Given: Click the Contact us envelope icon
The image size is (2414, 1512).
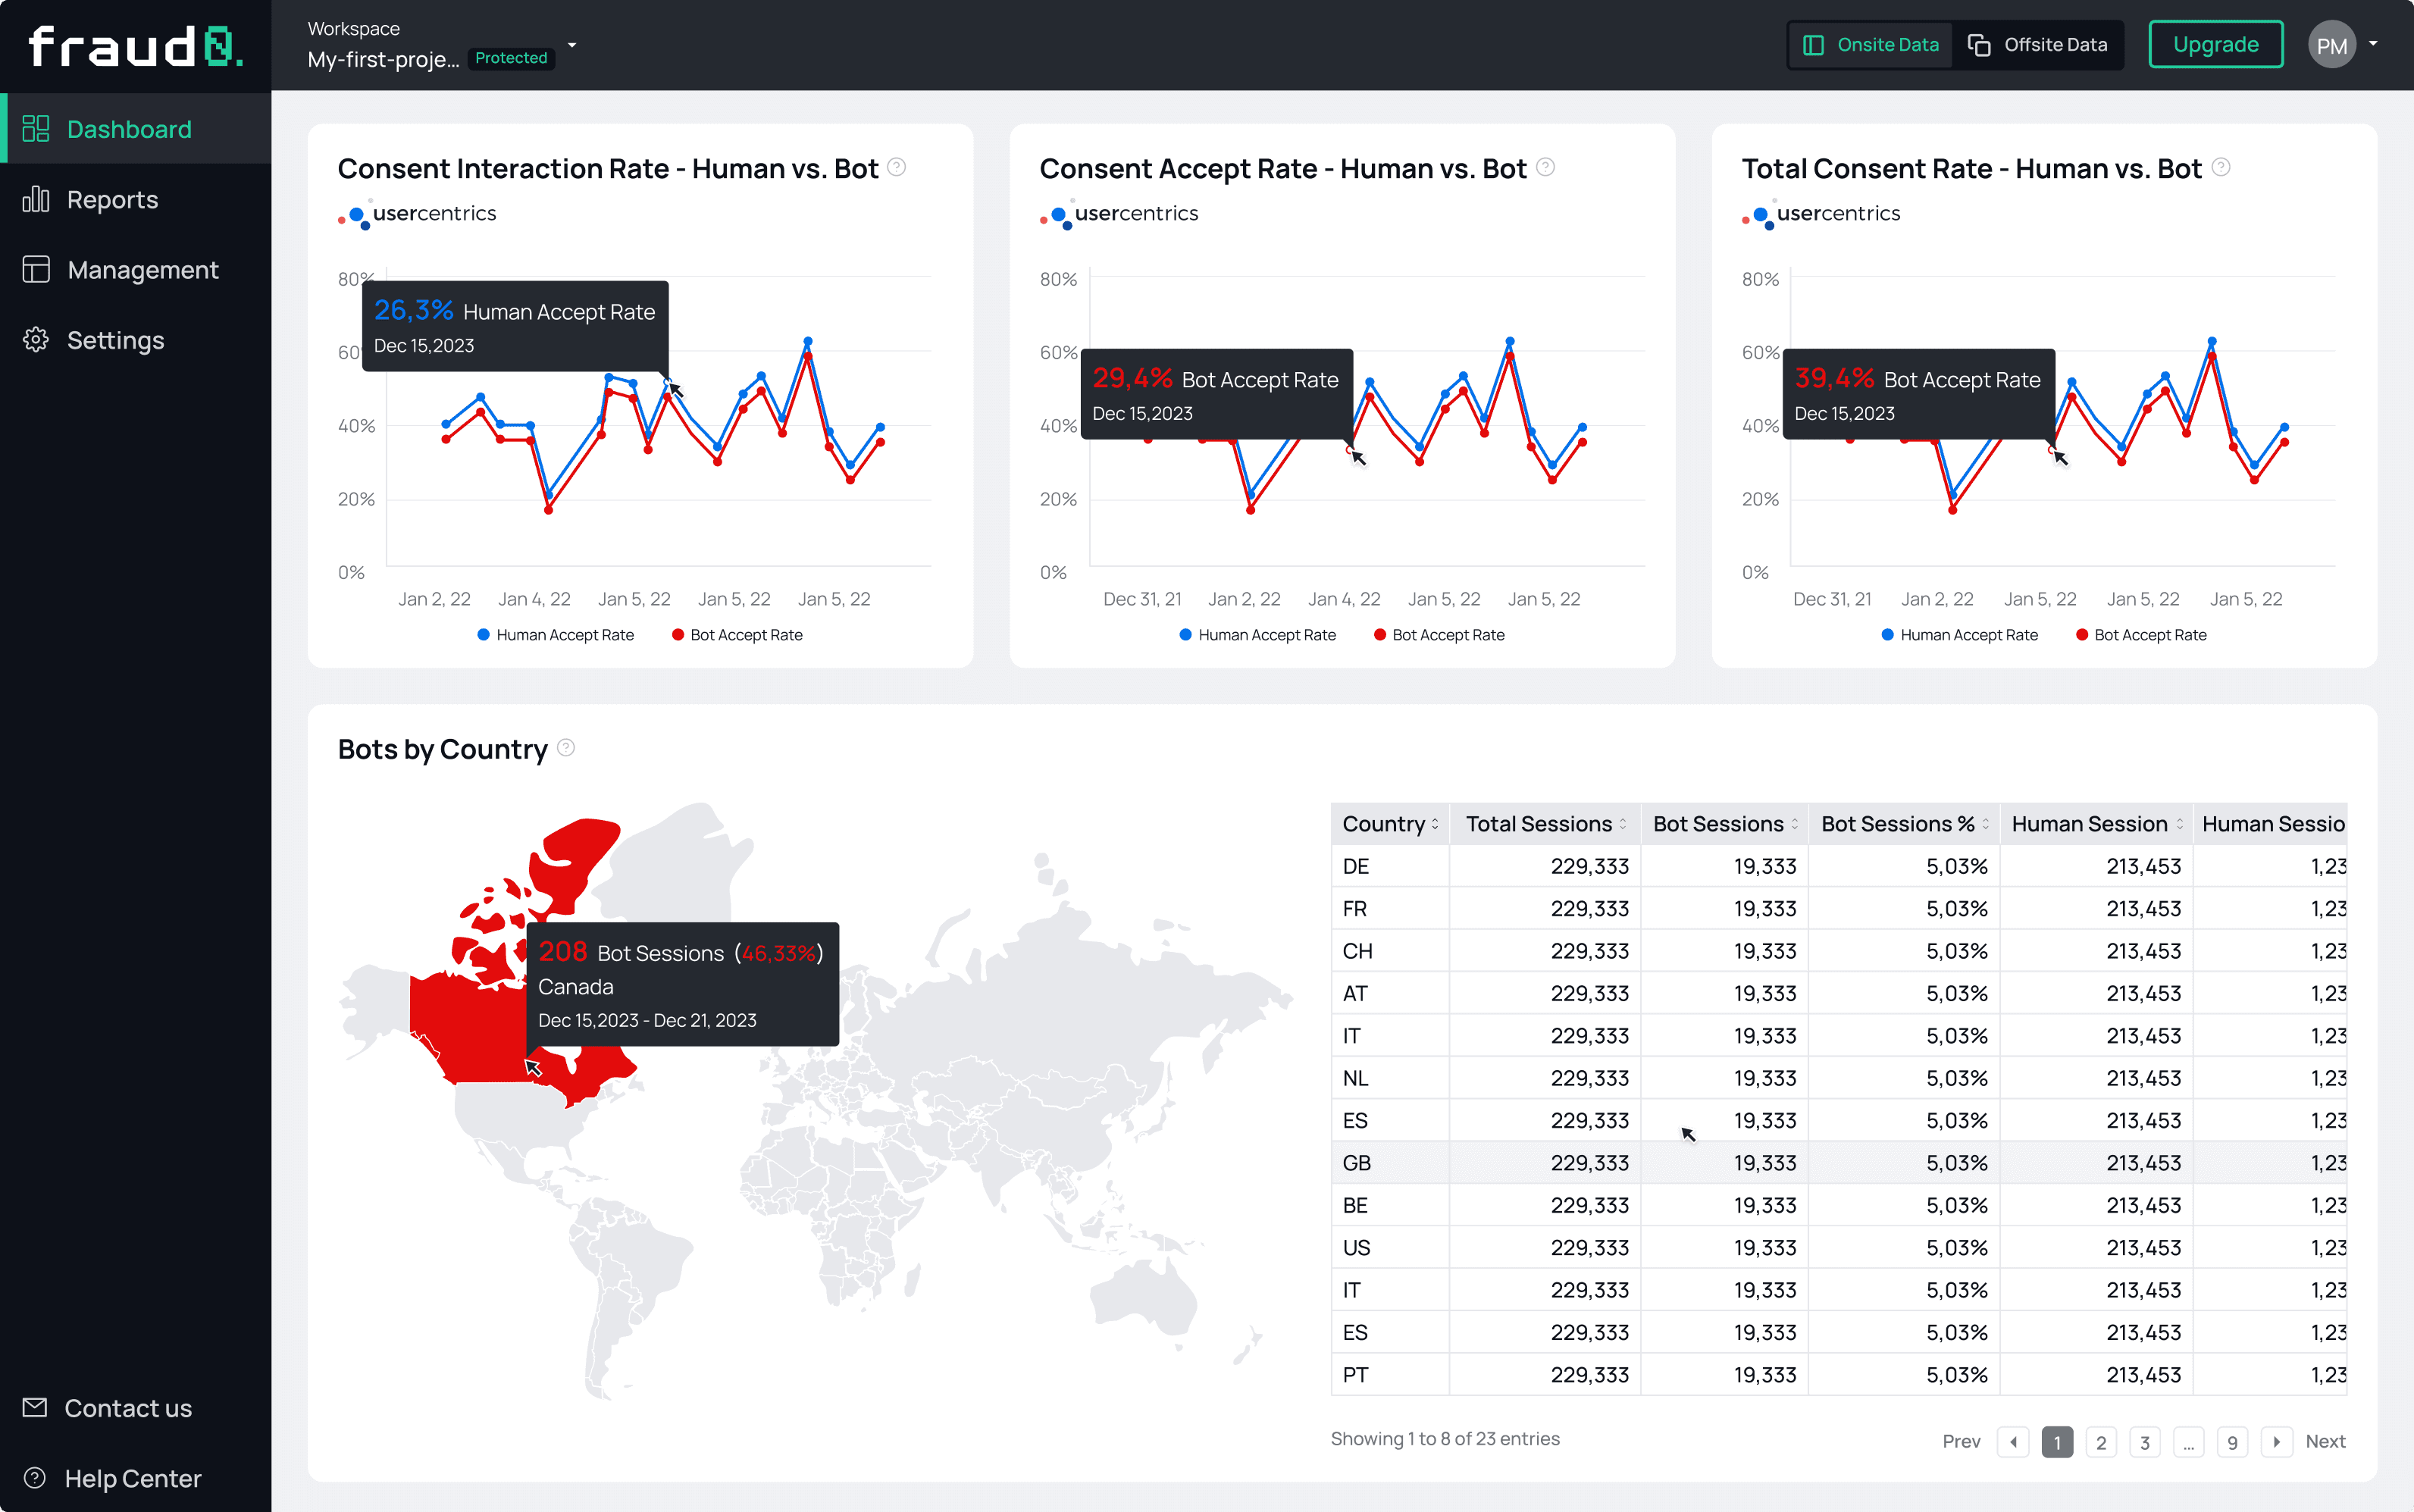Looking at the screenshot, I should 35,1408.
